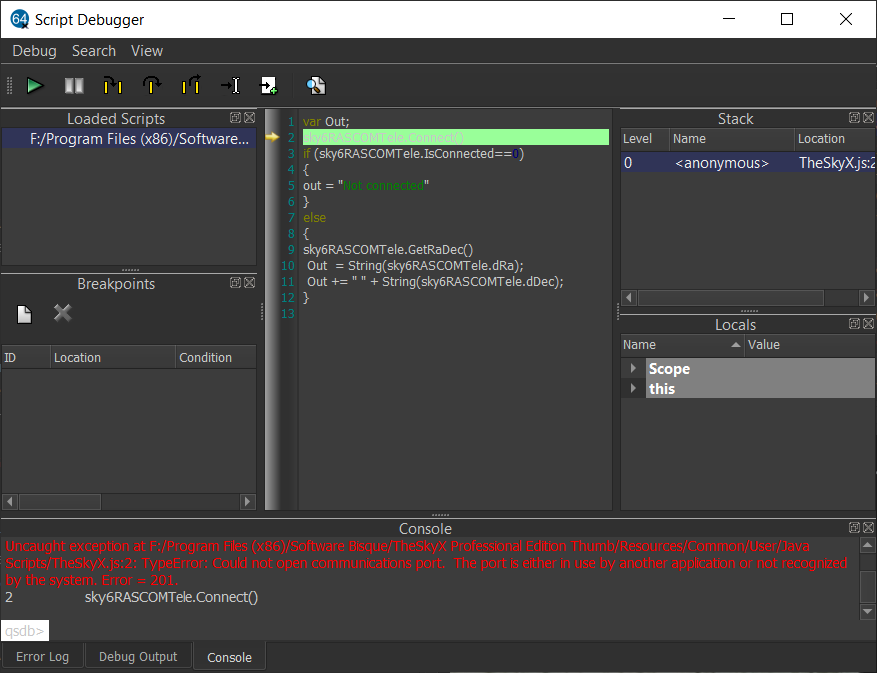This screenshot has width=877, height=673.
Task: Click the Level column header in Stack
Action: [x=645, y=139]
